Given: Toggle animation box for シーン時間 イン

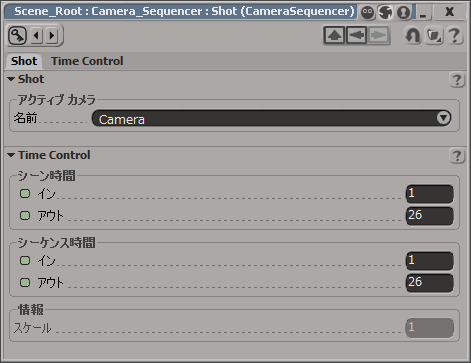Looking at the screenshot, I should pos(25,193).
